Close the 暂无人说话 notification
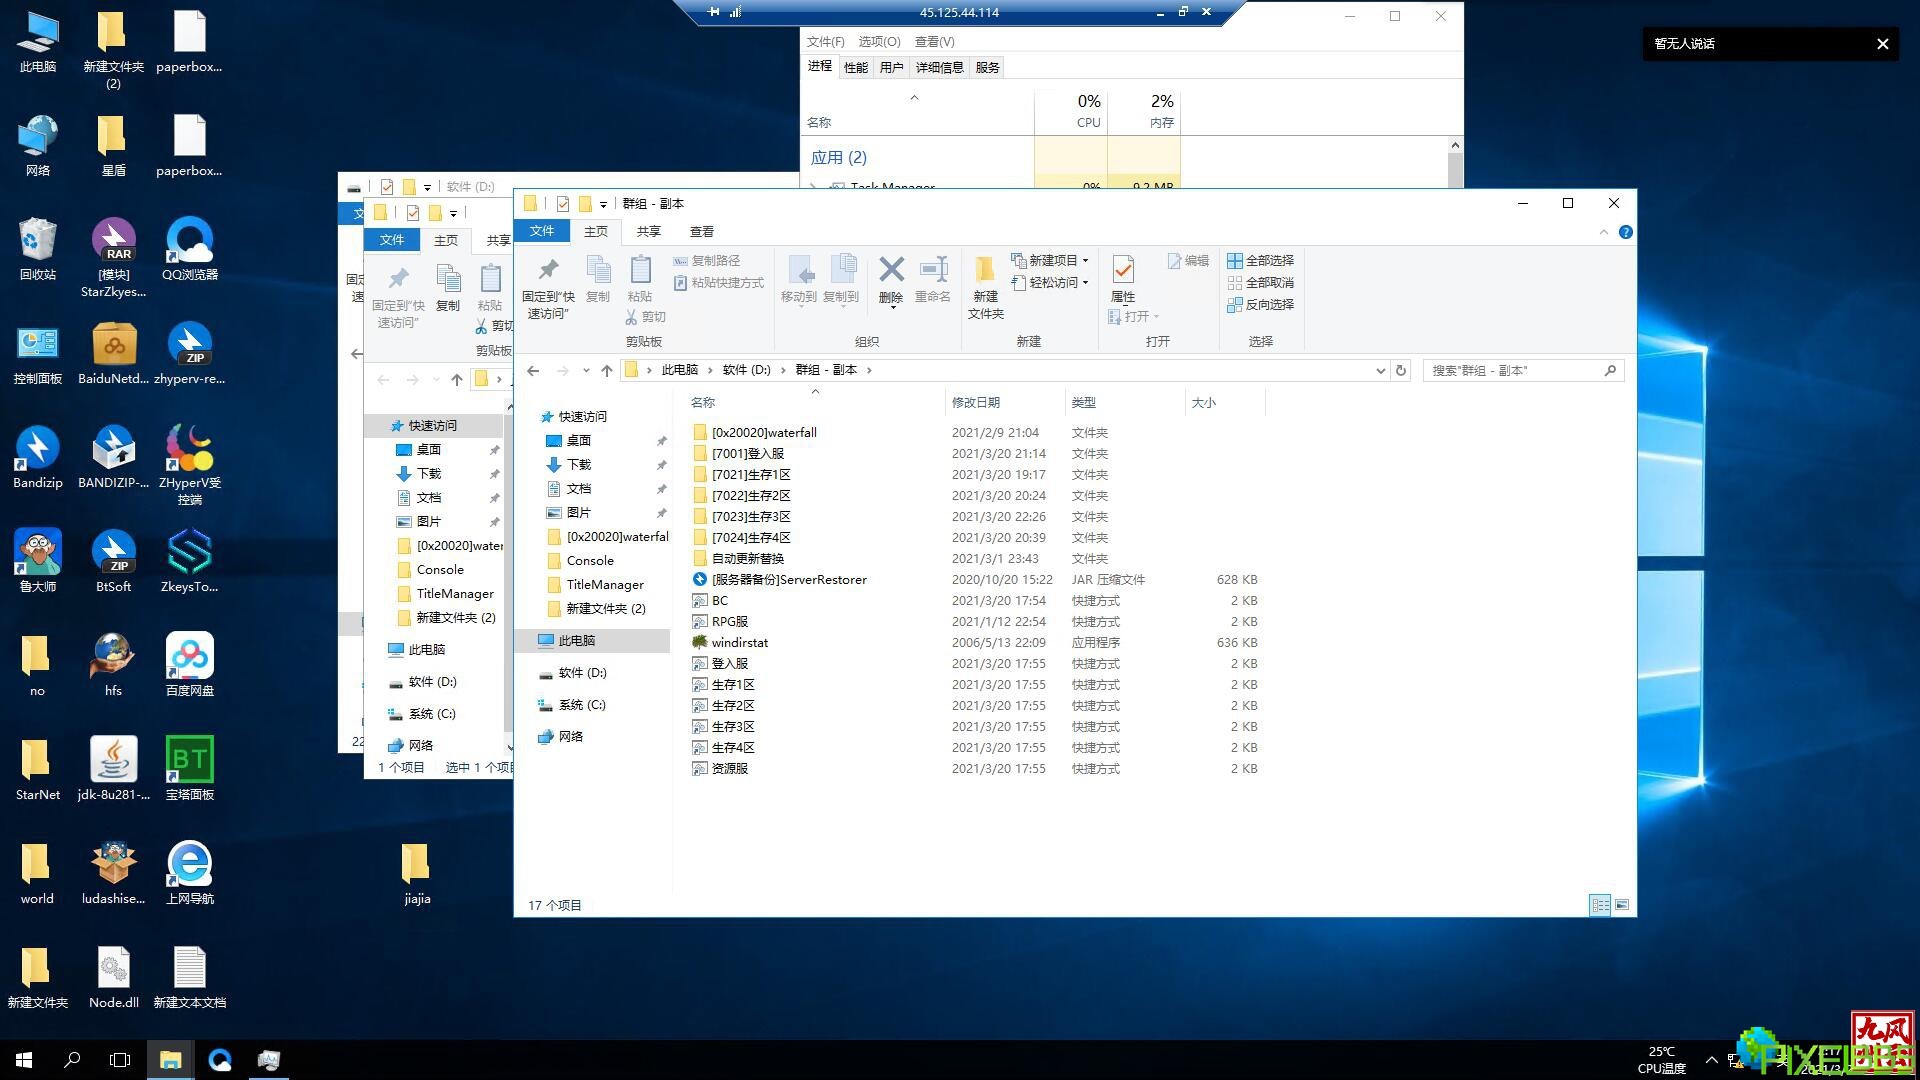This screenshot has width=1920, height=1080. [x=1883, y=44]
